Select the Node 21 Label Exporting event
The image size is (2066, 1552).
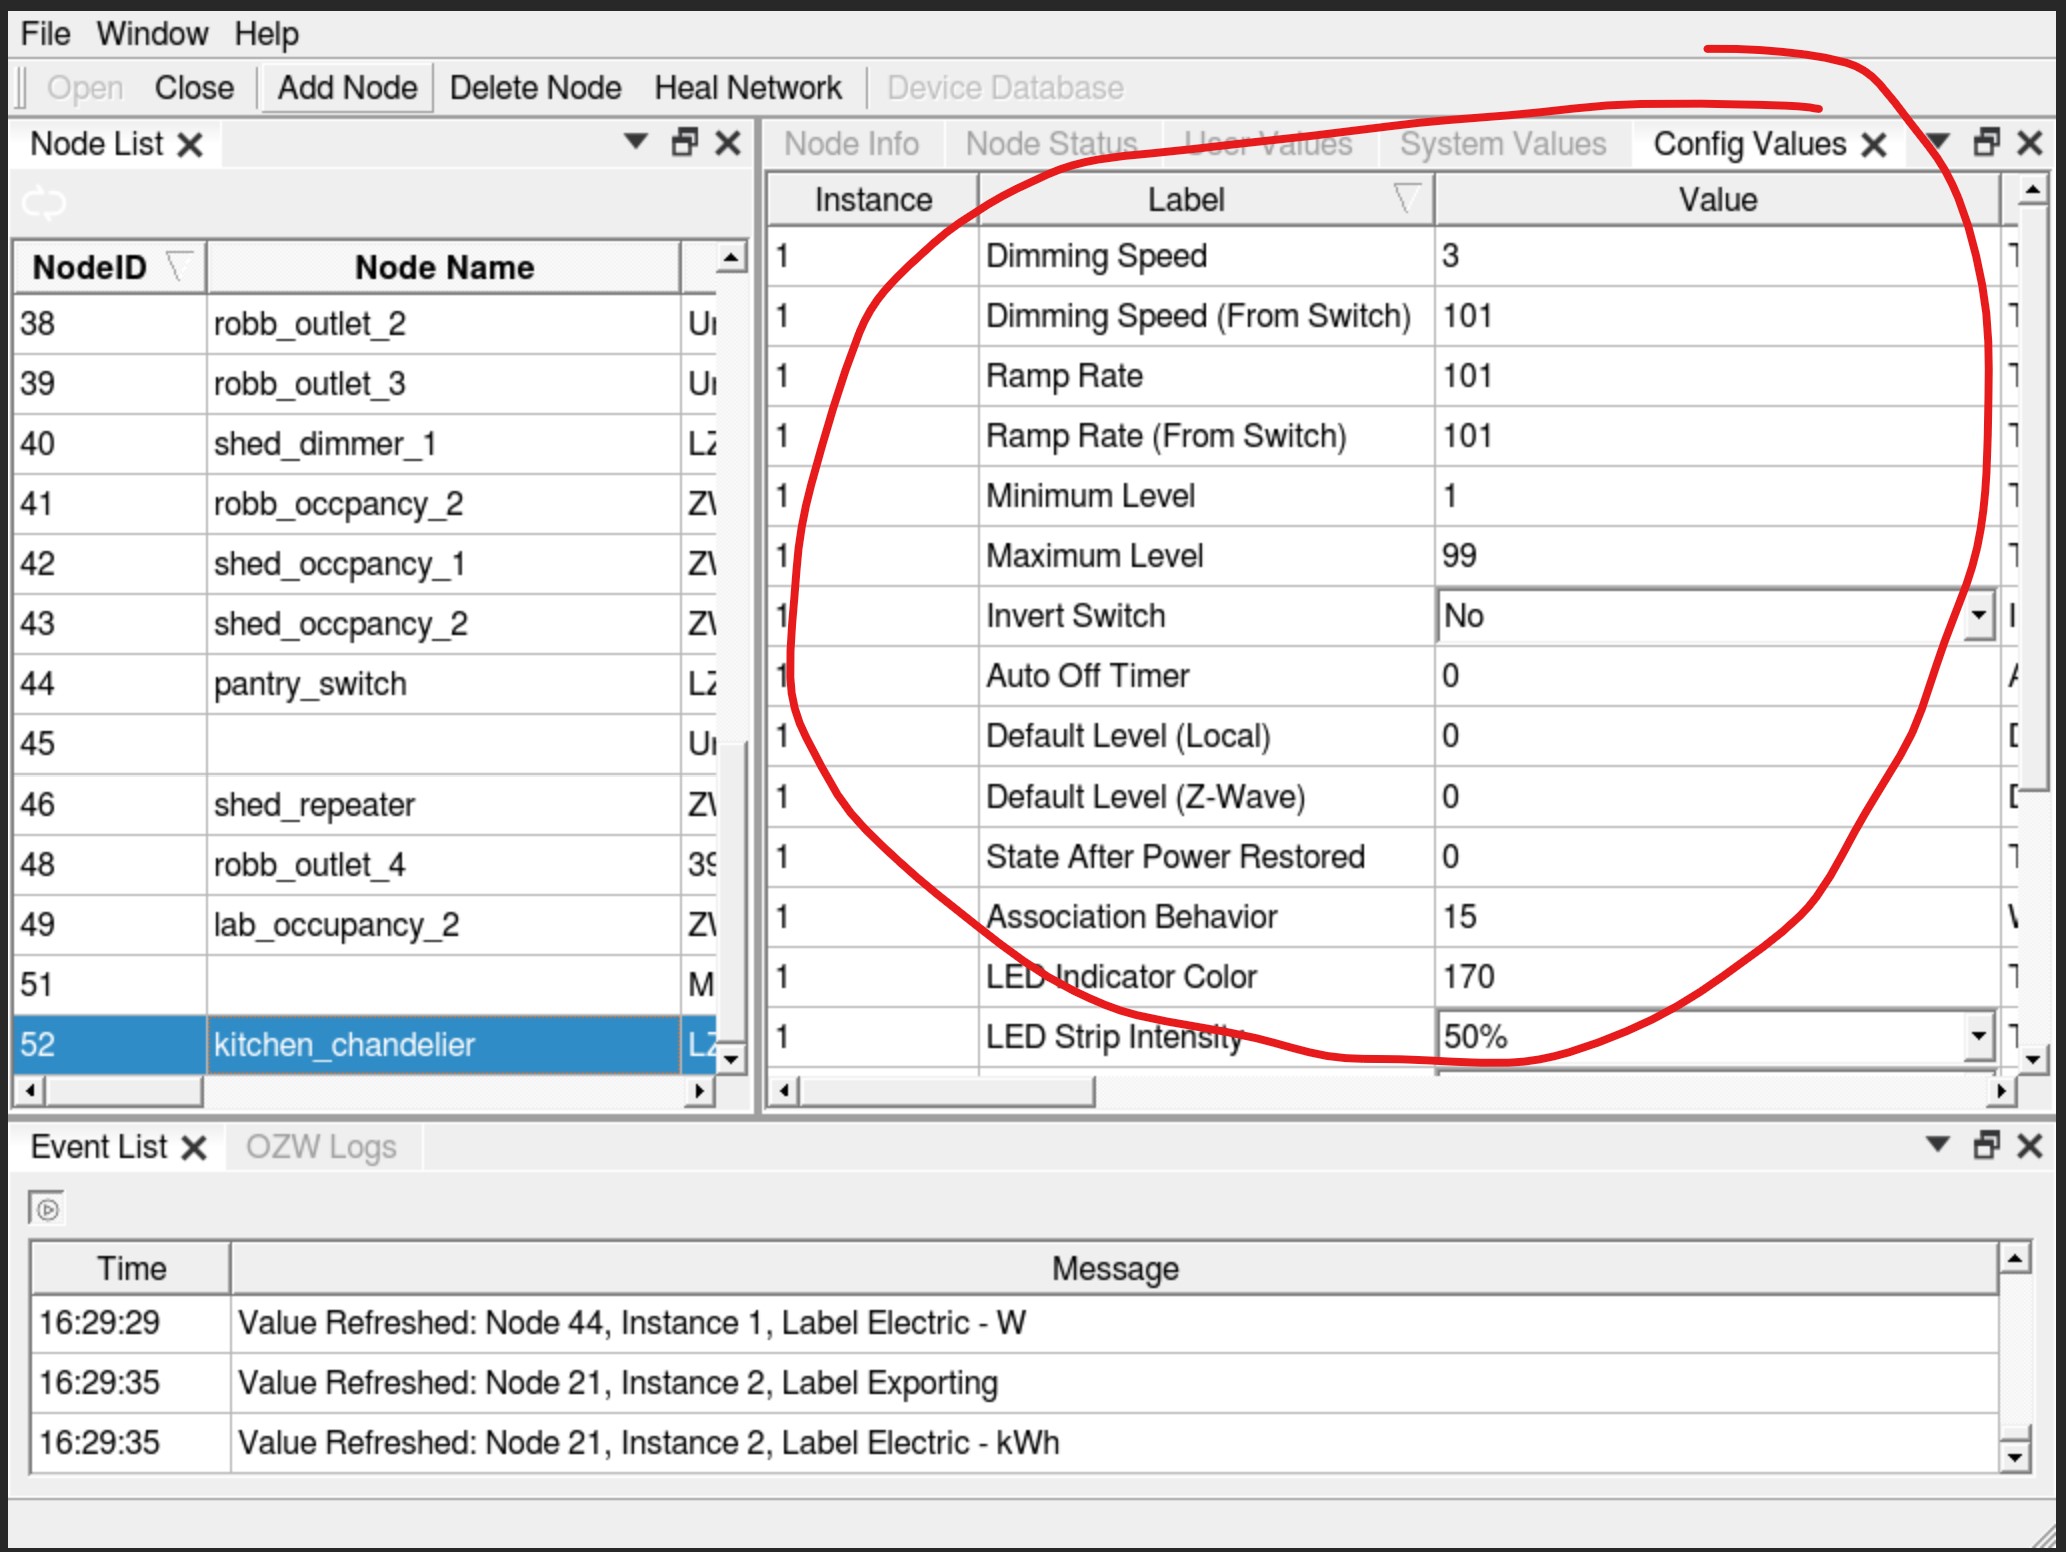pos(1014,1383)
